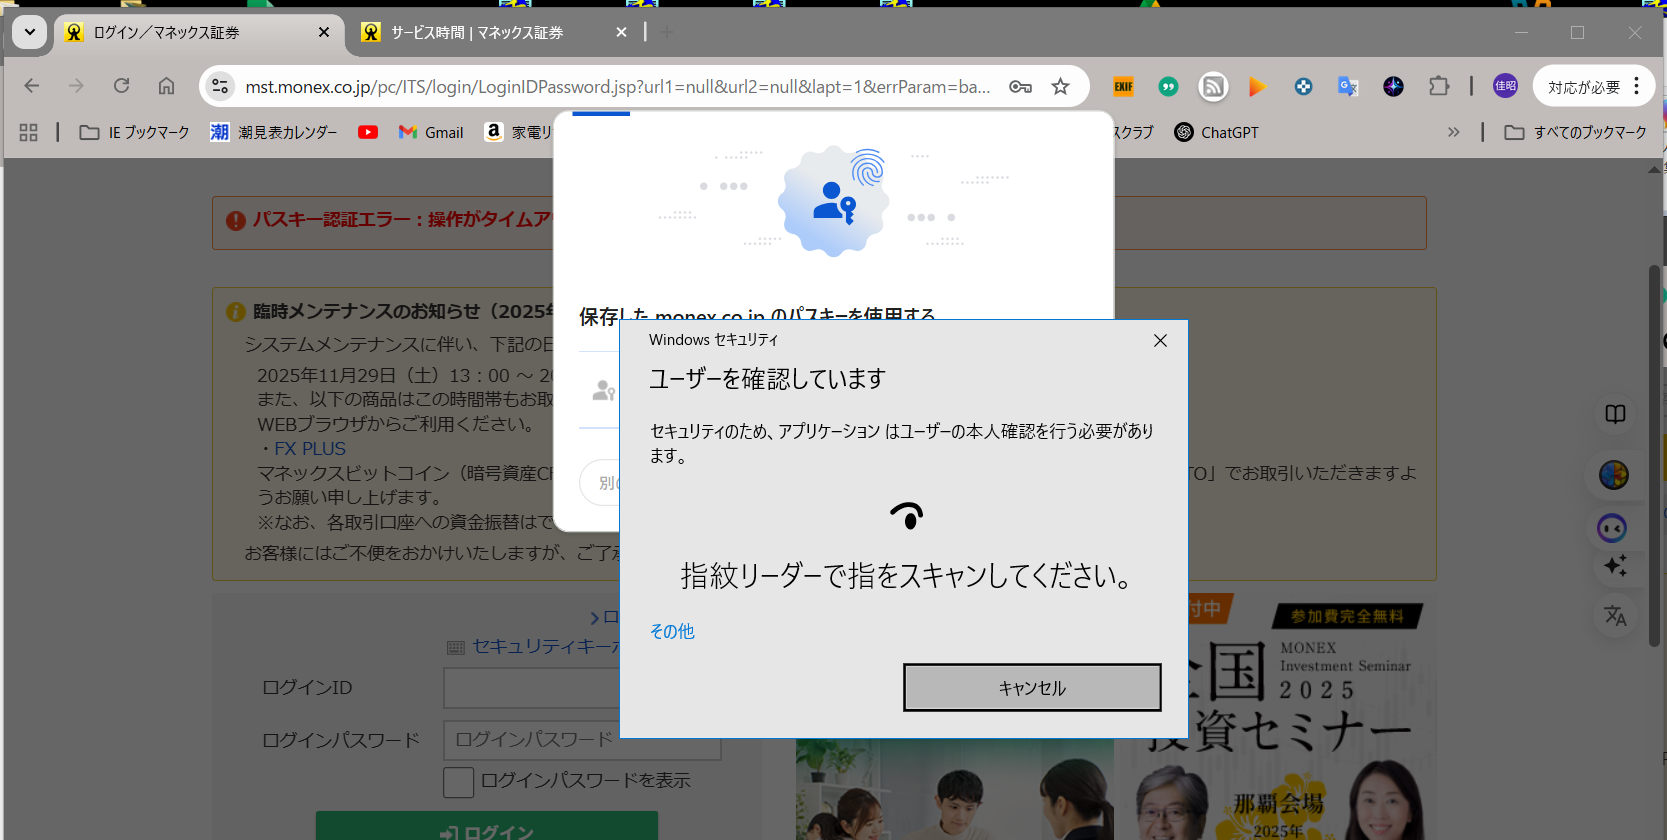The image size is (1667, 840).
Task: Open the Gmail bookmark
Action: click(x=431, y=132)
